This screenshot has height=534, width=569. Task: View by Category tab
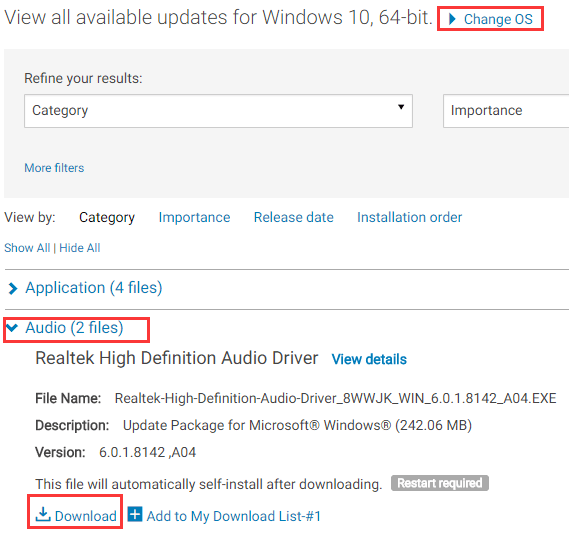click(107, 217)
